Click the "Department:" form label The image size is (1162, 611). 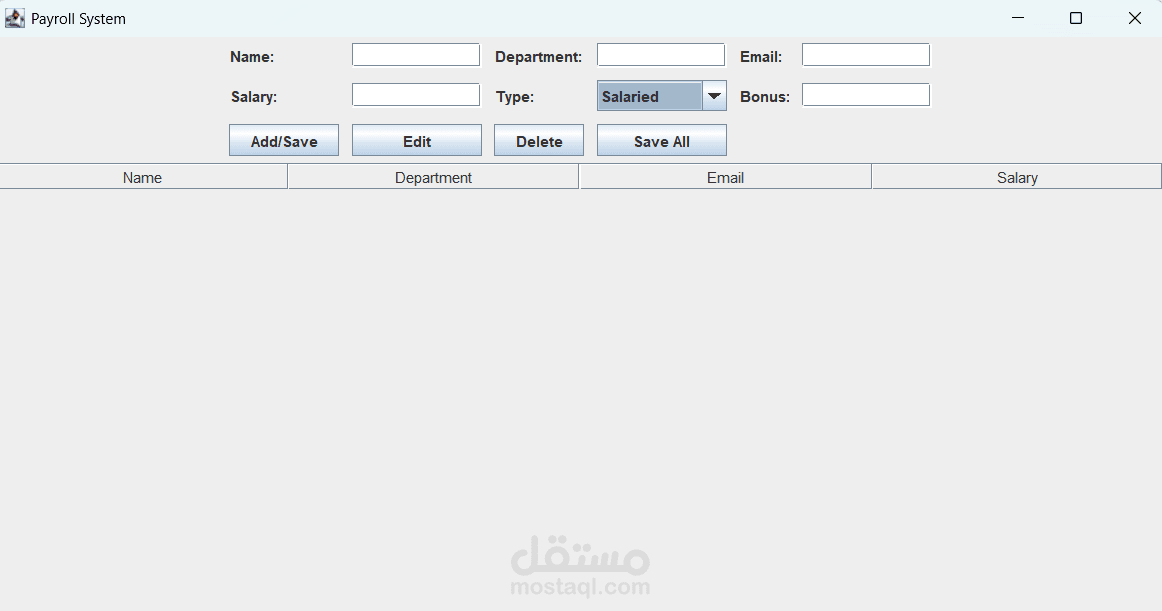tap(539, 57)
